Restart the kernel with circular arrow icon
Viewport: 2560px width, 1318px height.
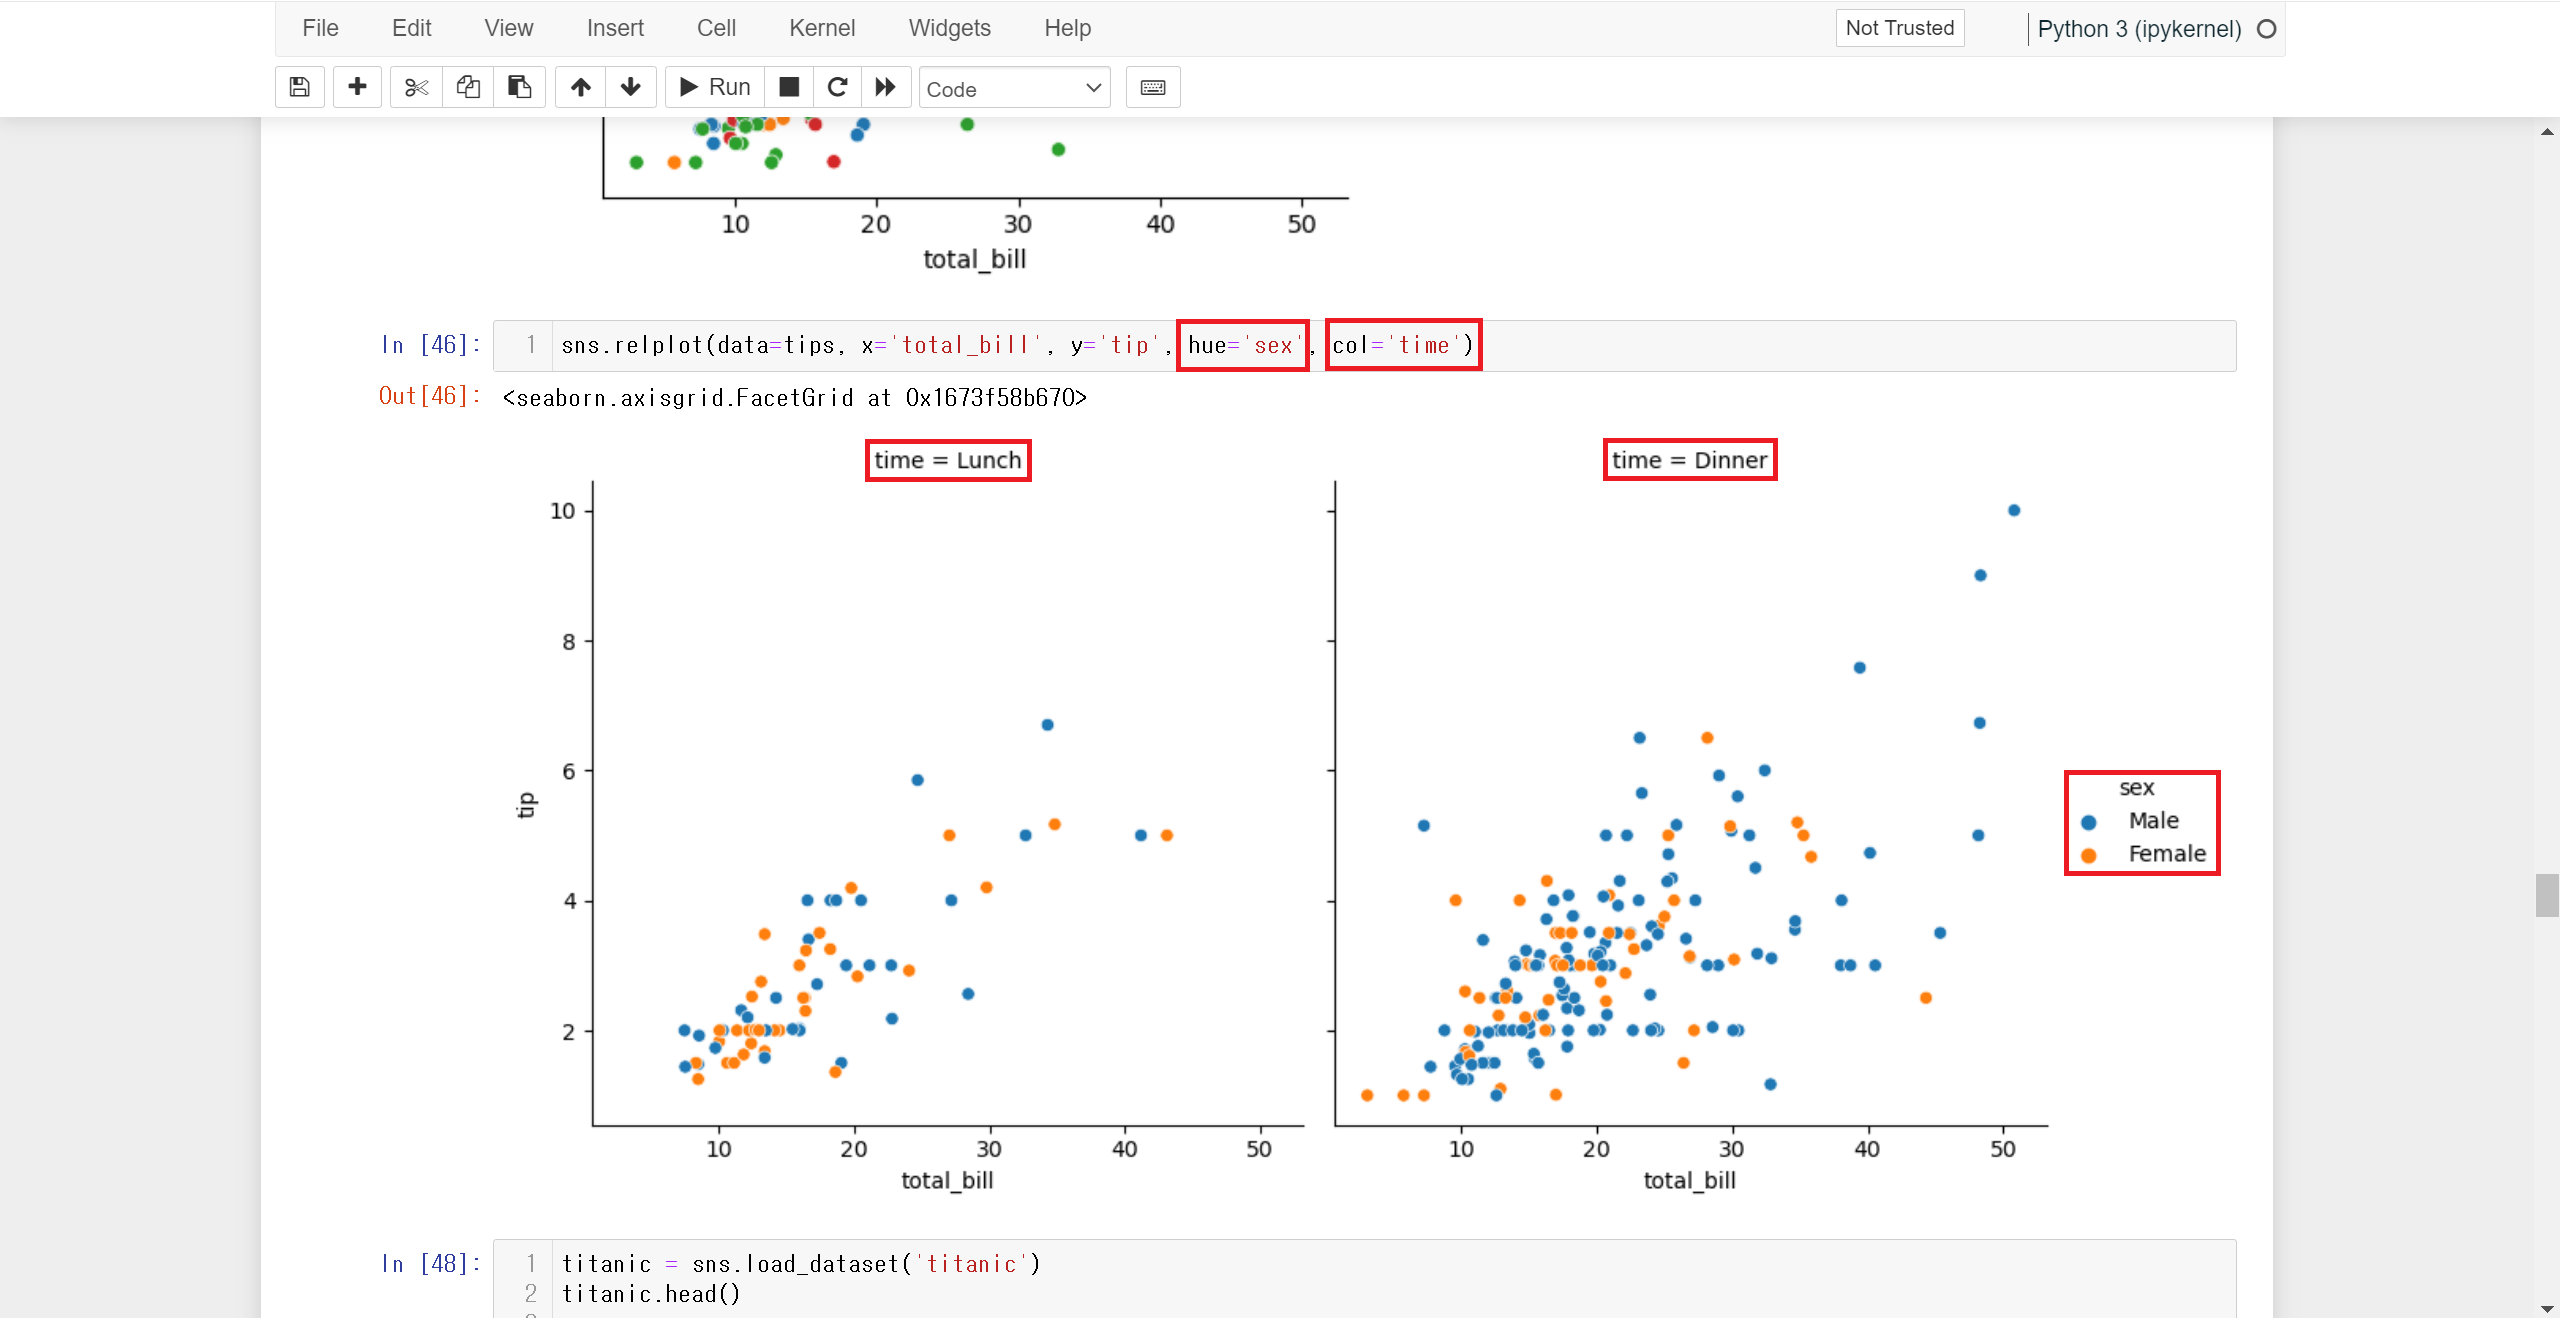tap(838, 87)
